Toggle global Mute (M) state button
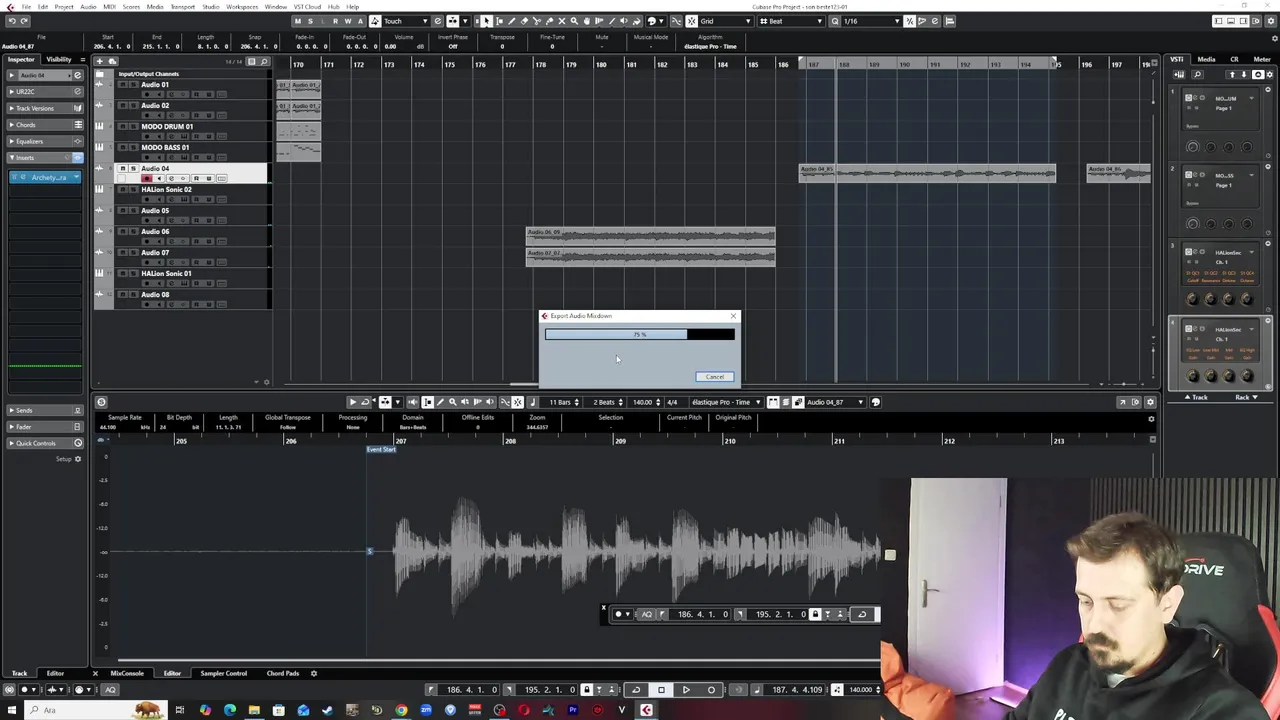Viewport: 1280px width, 720px height. pyautogui.click(x=297, y=21)
